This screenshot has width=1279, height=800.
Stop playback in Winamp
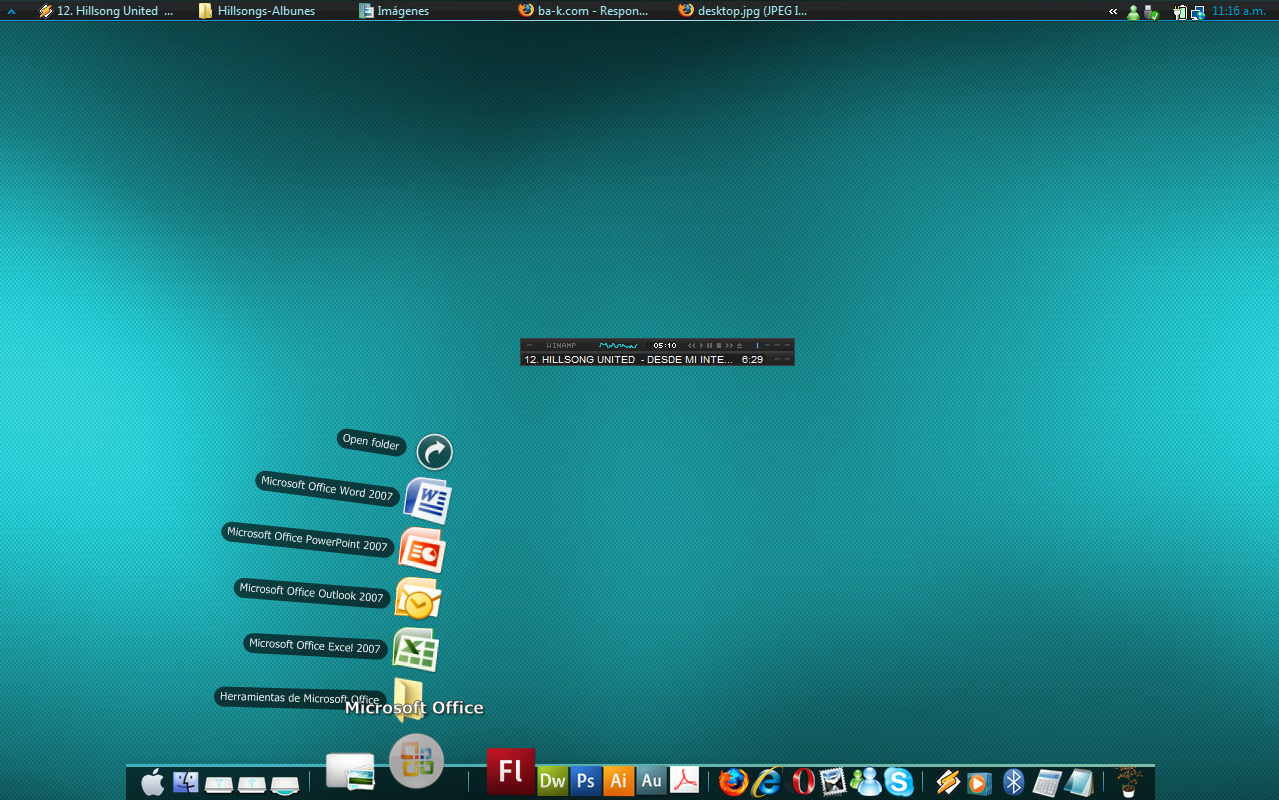719,345
